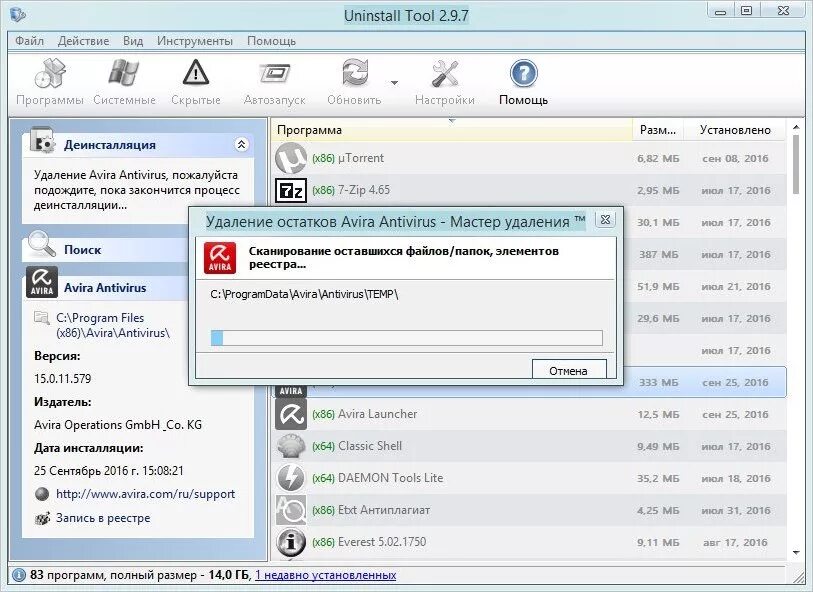Open the Действие menu
813x592 pixels.
[83, 41]
